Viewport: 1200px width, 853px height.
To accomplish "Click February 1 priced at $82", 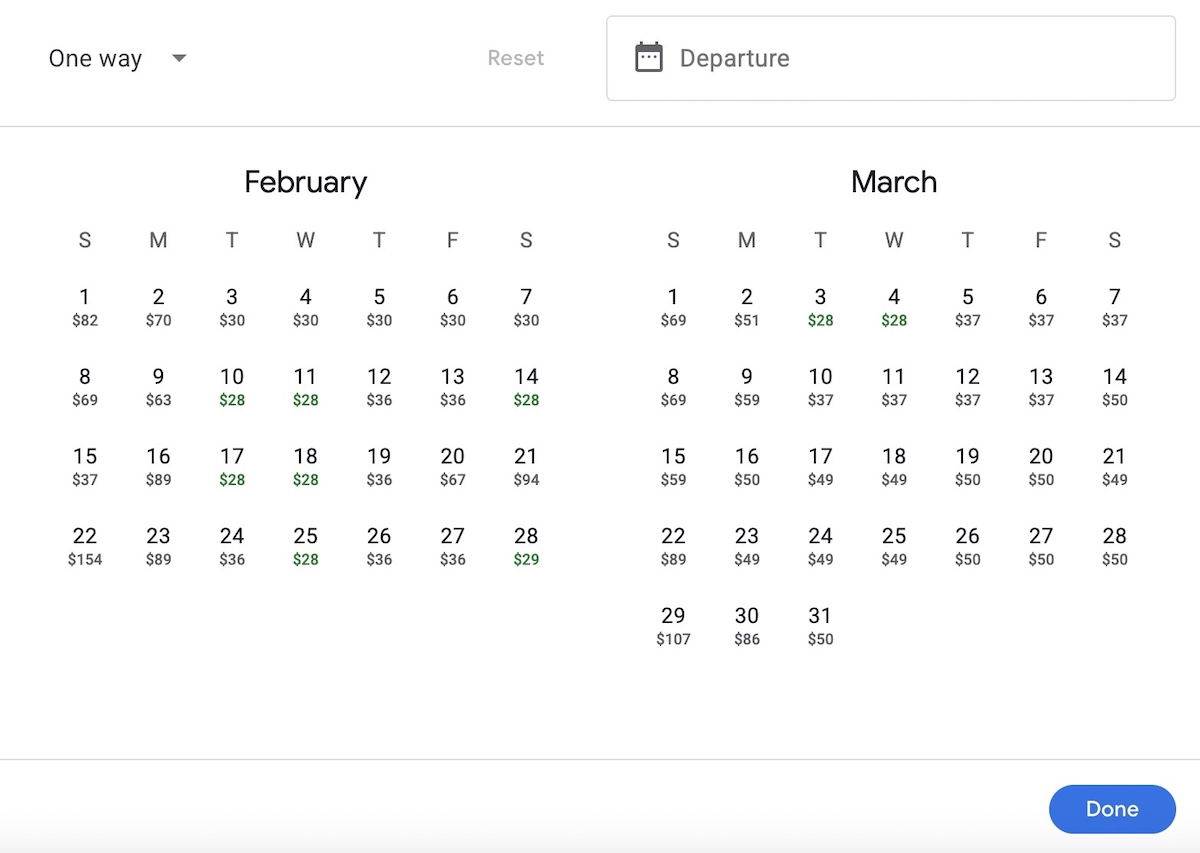I will point(85,307).
